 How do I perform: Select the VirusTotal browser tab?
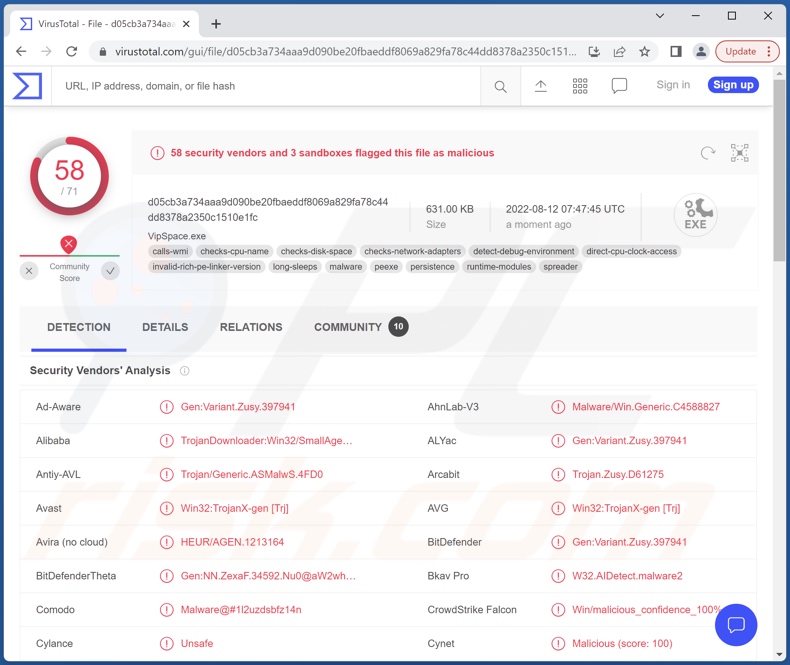pyautogui.click(x=104, y=24)
